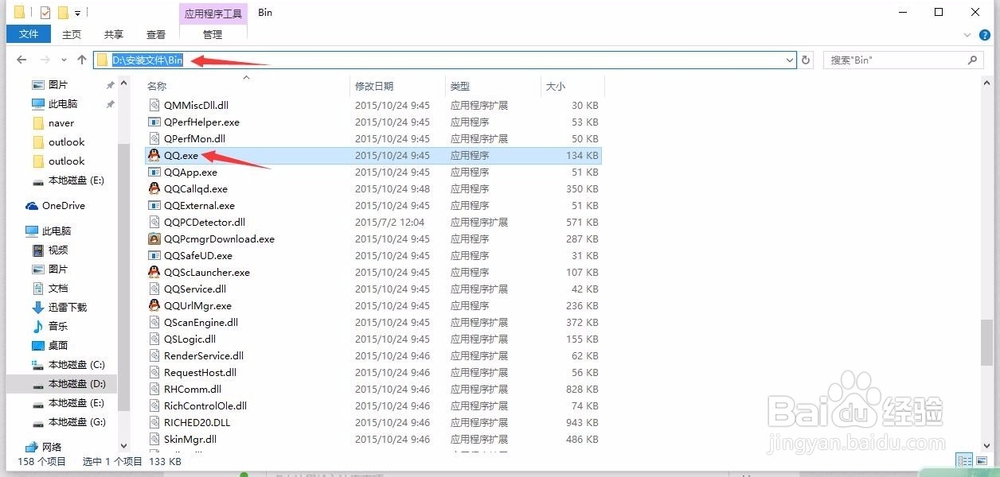Open the 管理 ribbon tab
The height and width of the screenshot is (477, 1000).
pyautogui.click(x=213, y=34)
